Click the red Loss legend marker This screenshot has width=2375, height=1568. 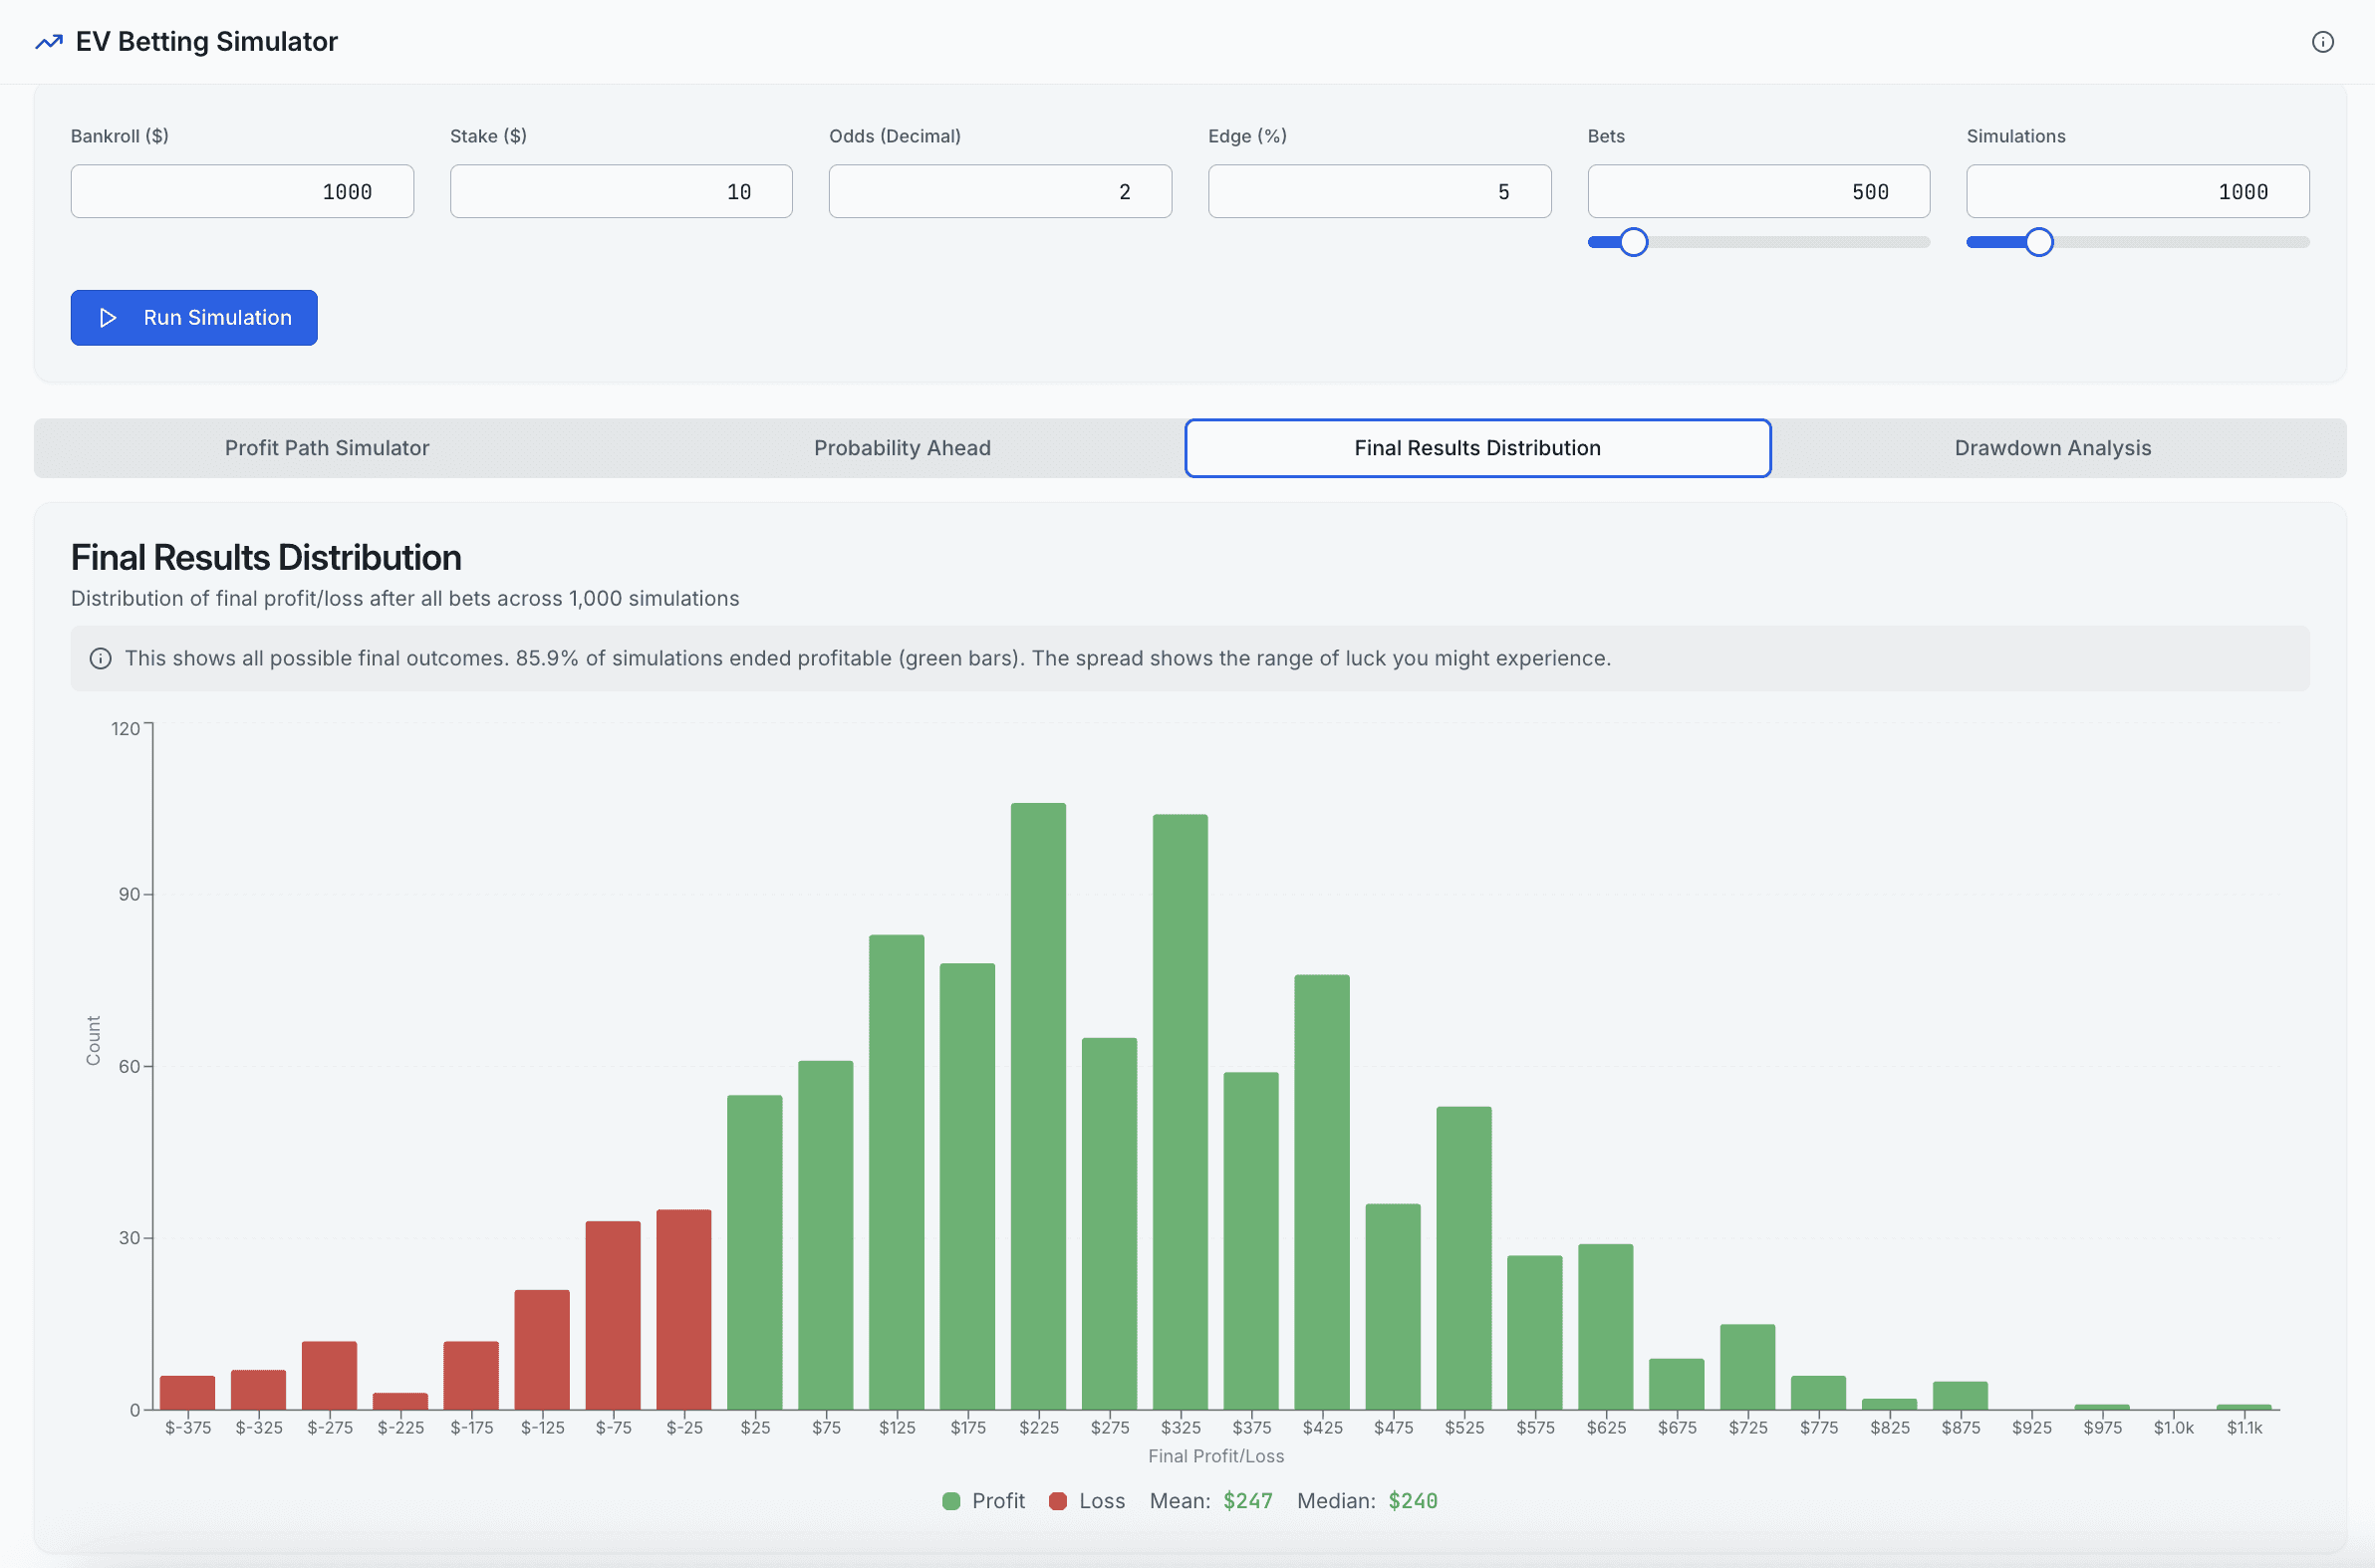tap(1057, 1501)
